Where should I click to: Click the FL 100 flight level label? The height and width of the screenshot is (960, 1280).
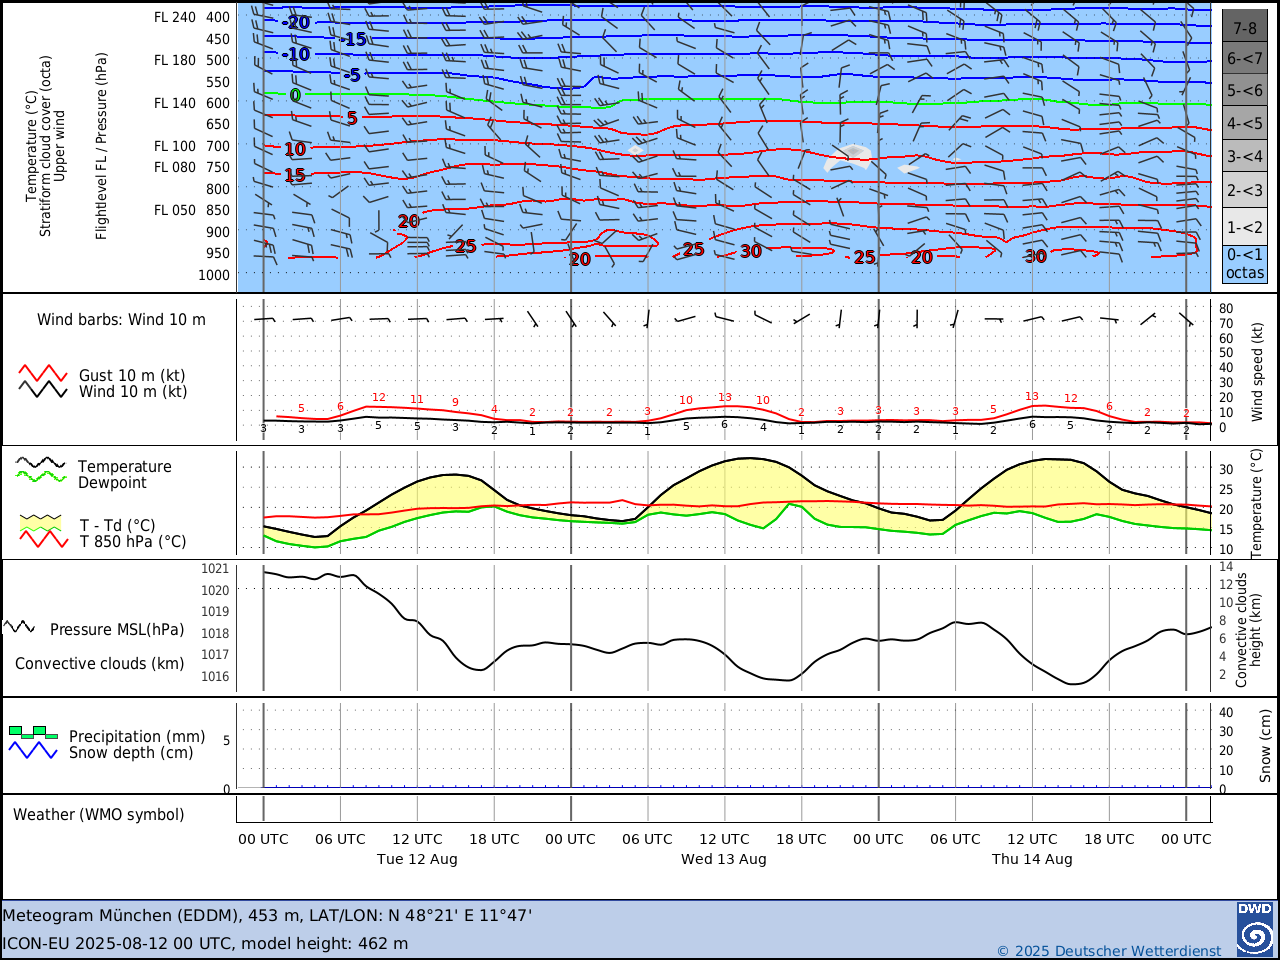pos(175,146)
